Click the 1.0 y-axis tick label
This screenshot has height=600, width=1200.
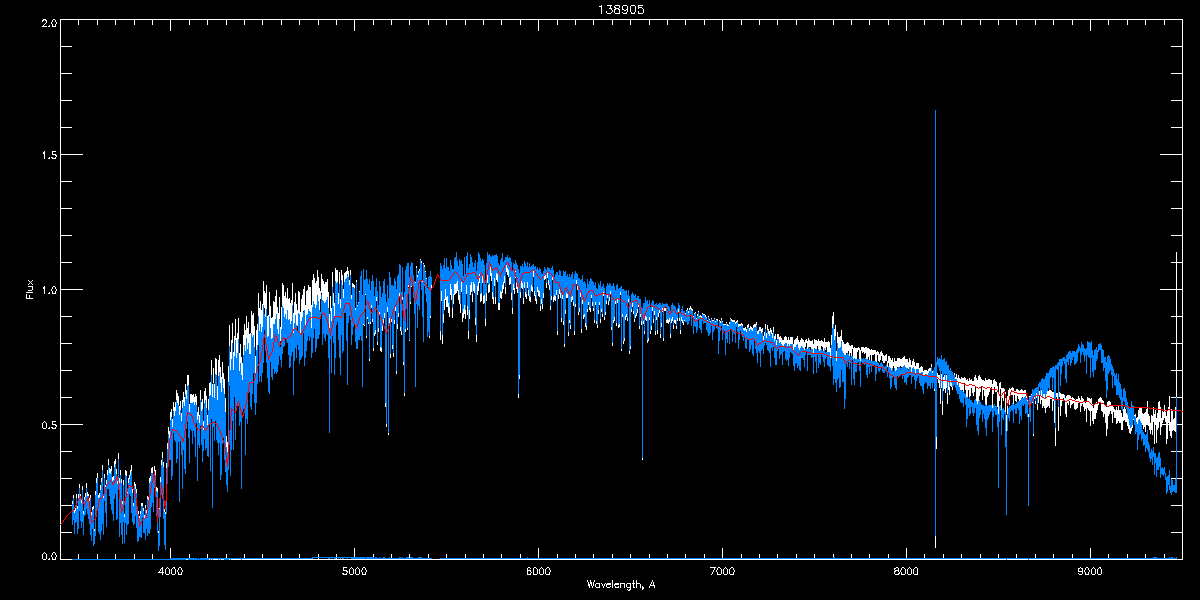tap(48, 290)
